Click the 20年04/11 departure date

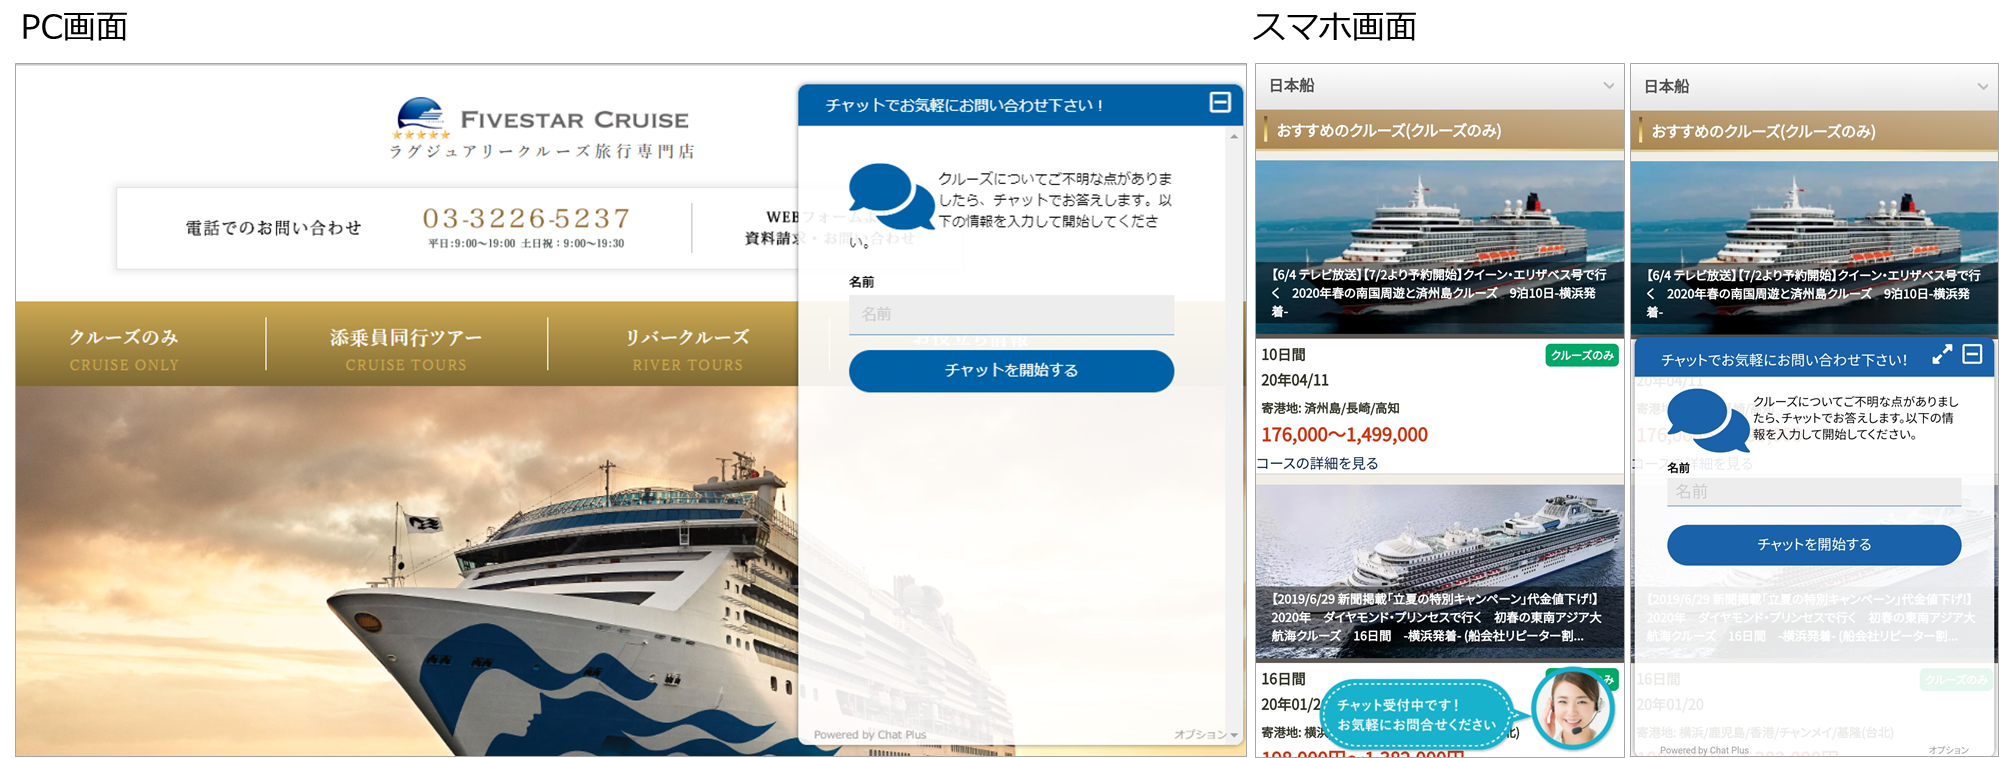point(1295,380)
